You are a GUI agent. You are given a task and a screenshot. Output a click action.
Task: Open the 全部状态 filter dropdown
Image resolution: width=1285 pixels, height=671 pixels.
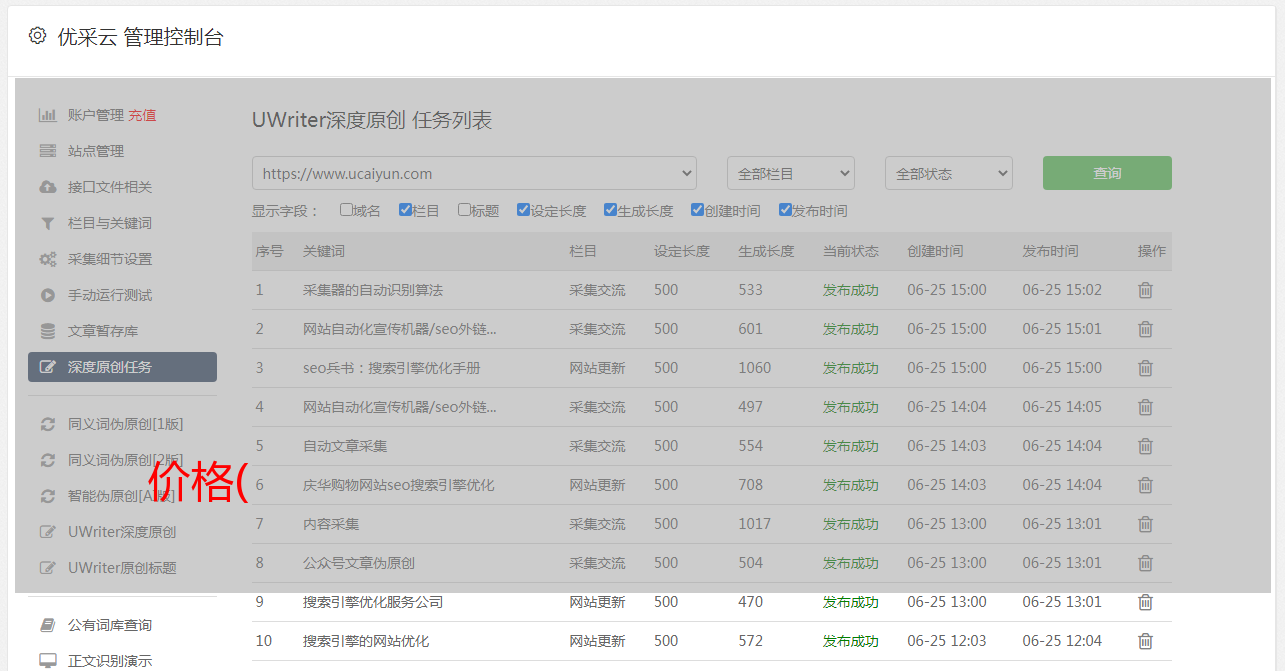pos(948,173)
